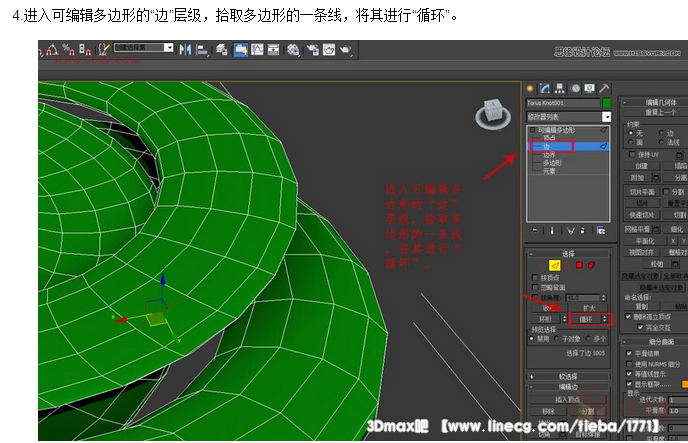Enable 使用 NURMS 细分 checkbox

[629, 364]
